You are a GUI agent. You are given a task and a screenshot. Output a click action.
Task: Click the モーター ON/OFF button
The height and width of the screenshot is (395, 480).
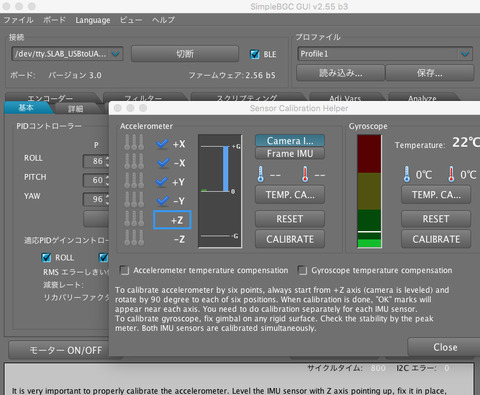pyautogui.click(x=66, y=350)
